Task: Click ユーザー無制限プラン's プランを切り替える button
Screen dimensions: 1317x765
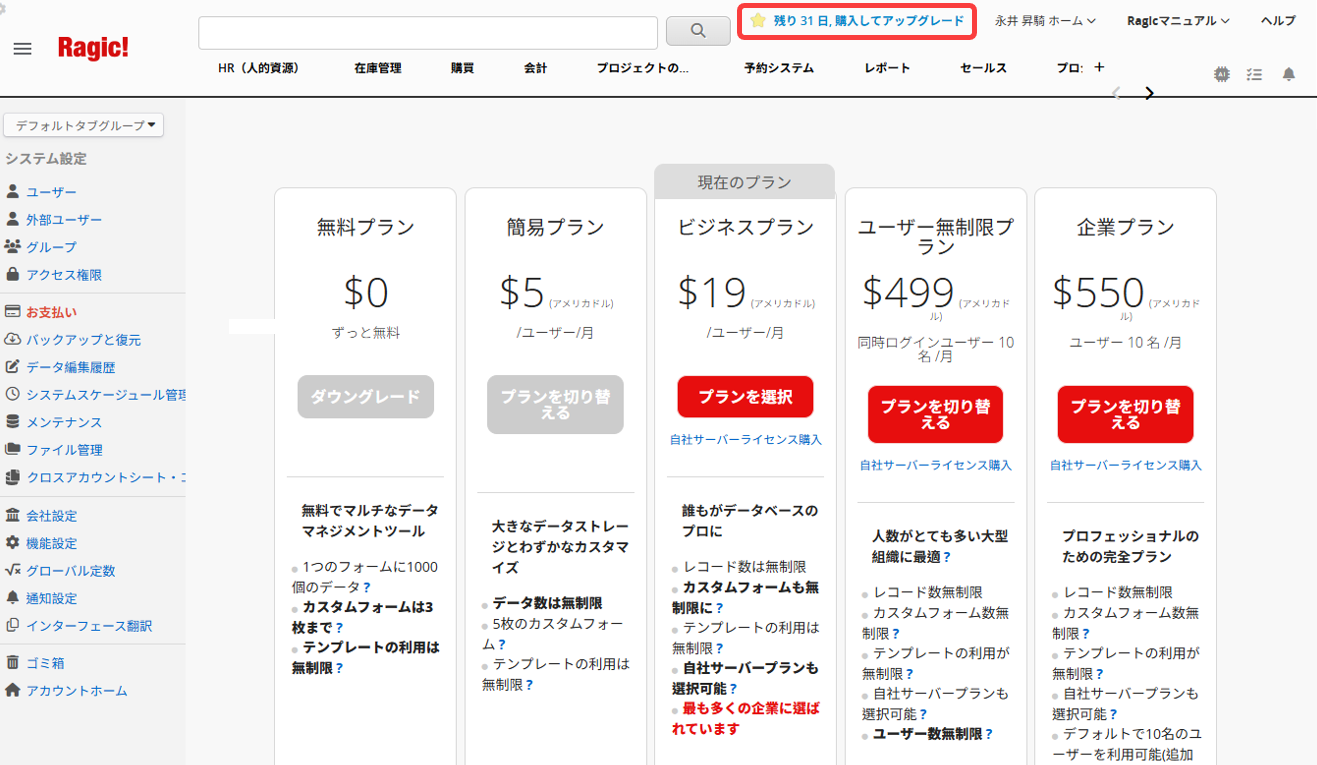Action: tap(935, 414)
